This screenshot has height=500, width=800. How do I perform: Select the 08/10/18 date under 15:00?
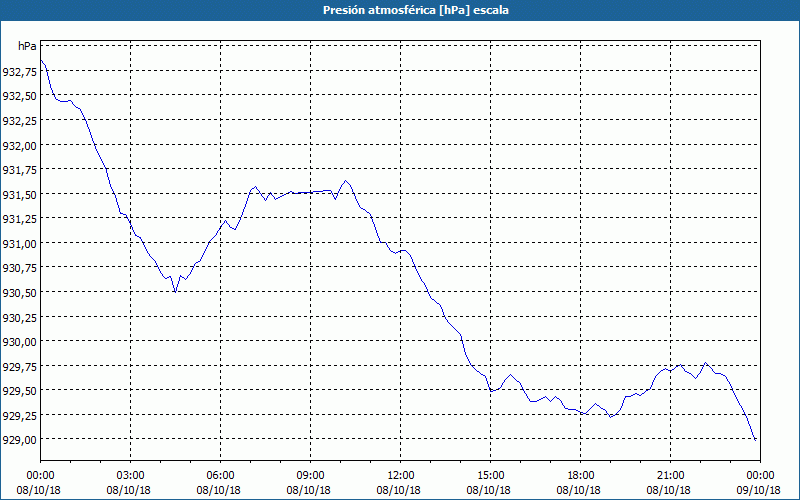(488, 490)
